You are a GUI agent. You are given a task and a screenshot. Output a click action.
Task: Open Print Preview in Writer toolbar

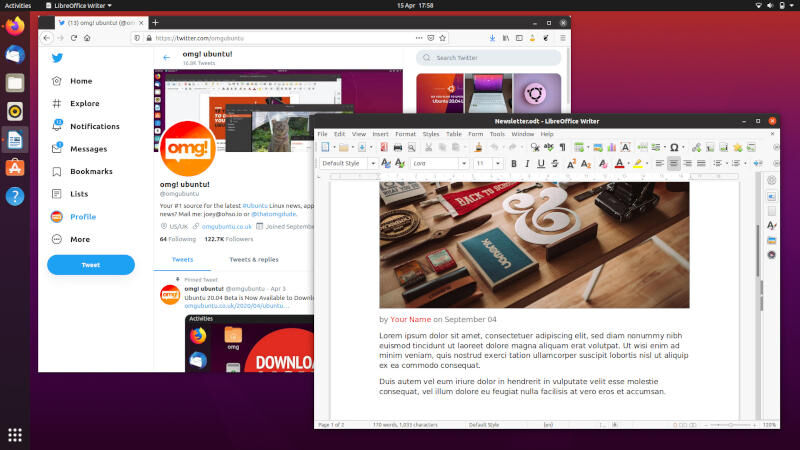pyautogui.click(x=411, y=147)
